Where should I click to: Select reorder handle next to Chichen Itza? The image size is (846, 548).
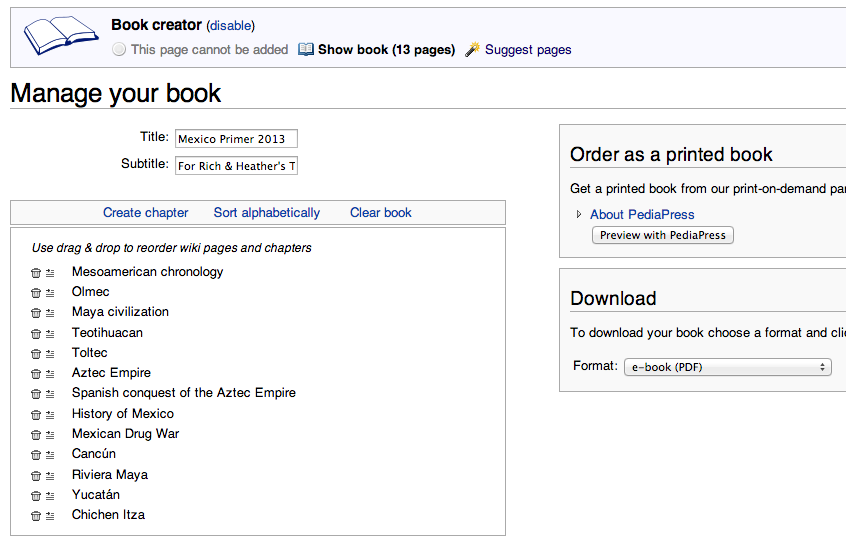50,516
